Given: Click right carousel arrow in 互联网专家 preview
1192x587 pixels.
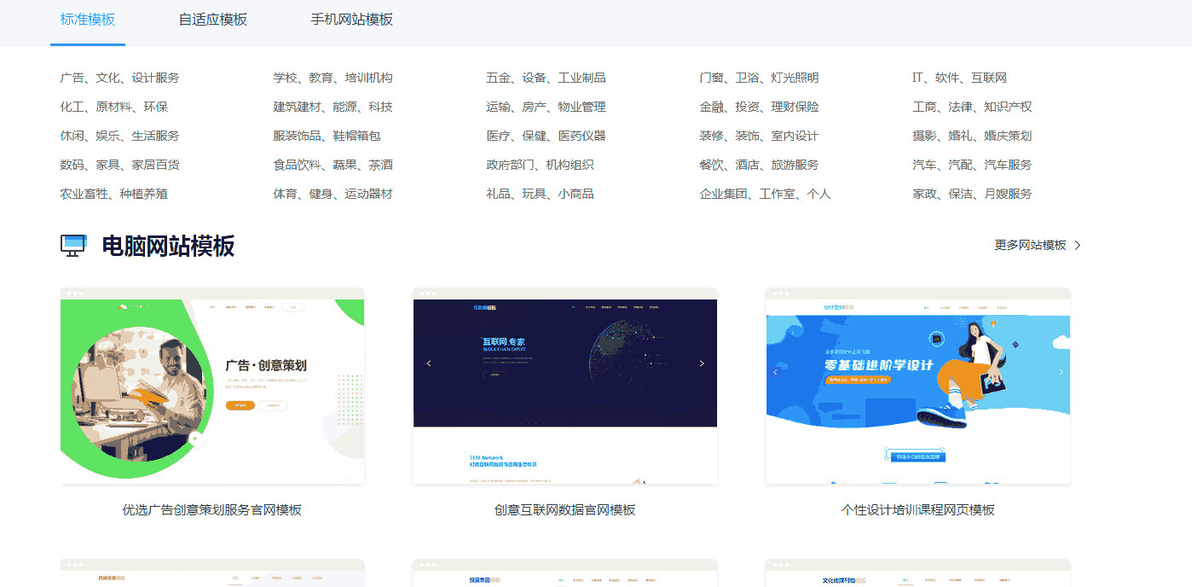Looking at the screenshot, I should pos(702,363).
